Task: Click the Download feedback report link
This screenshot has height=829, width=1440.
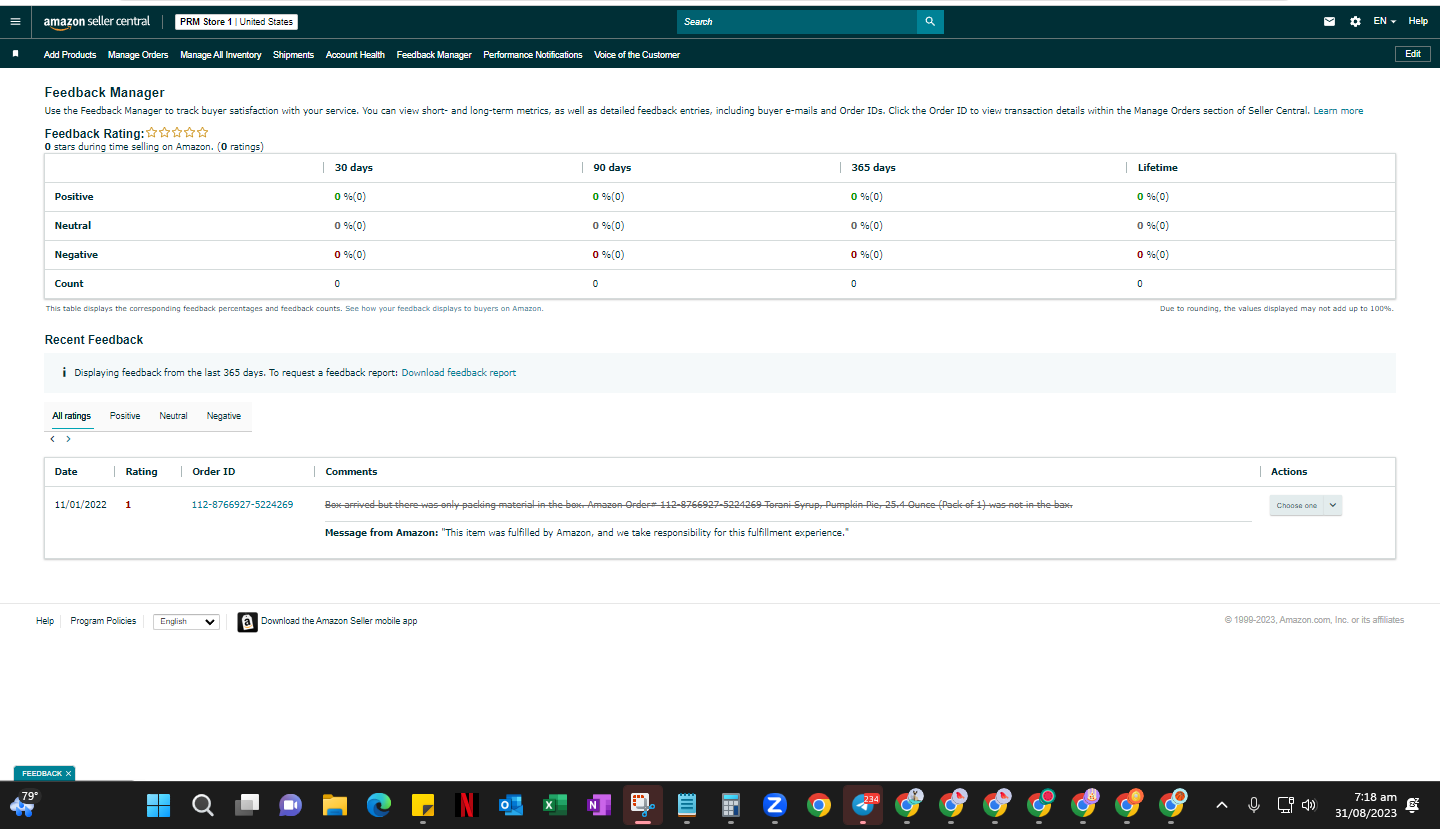Action: [459, 373]
